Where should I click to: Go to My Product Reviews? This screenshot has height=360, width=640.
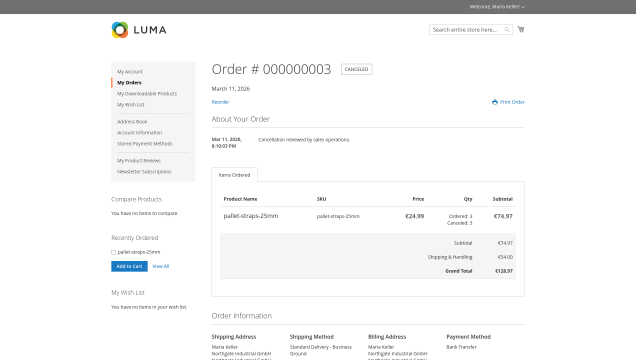coord(139,161)
